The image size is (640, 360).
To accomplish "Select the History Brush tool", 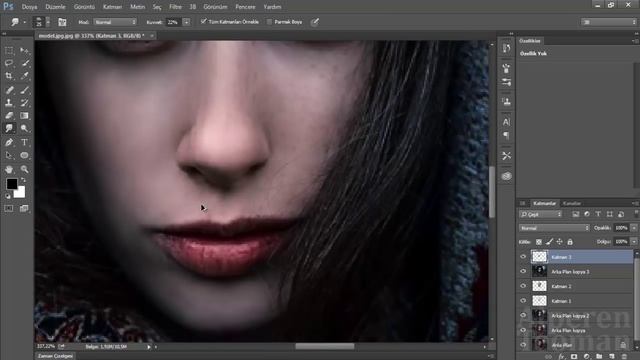I will (24, 103).
